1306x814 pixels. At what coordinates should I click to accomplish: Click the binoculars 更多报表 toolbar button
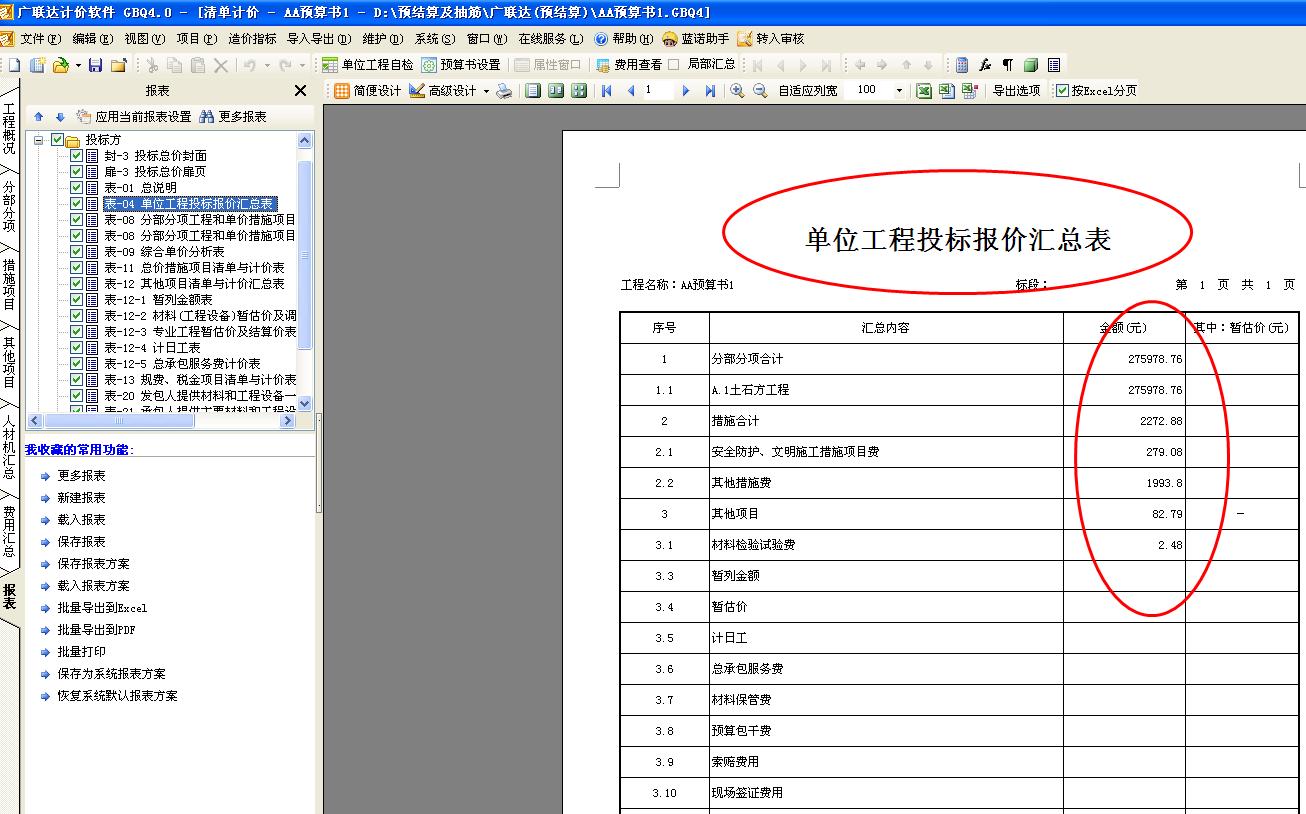(233, 116)
